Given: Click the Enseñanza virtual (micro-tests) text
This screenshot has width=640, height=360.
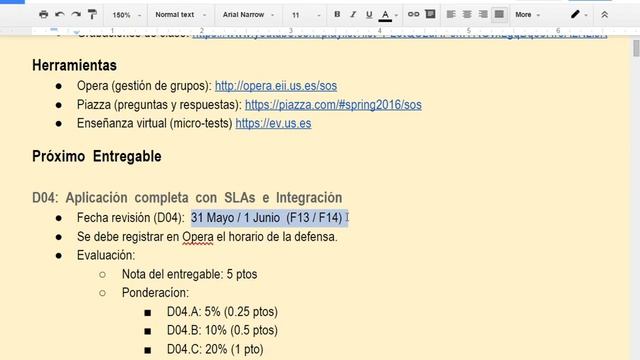Looking at the screenshot, I should (154, 123).
